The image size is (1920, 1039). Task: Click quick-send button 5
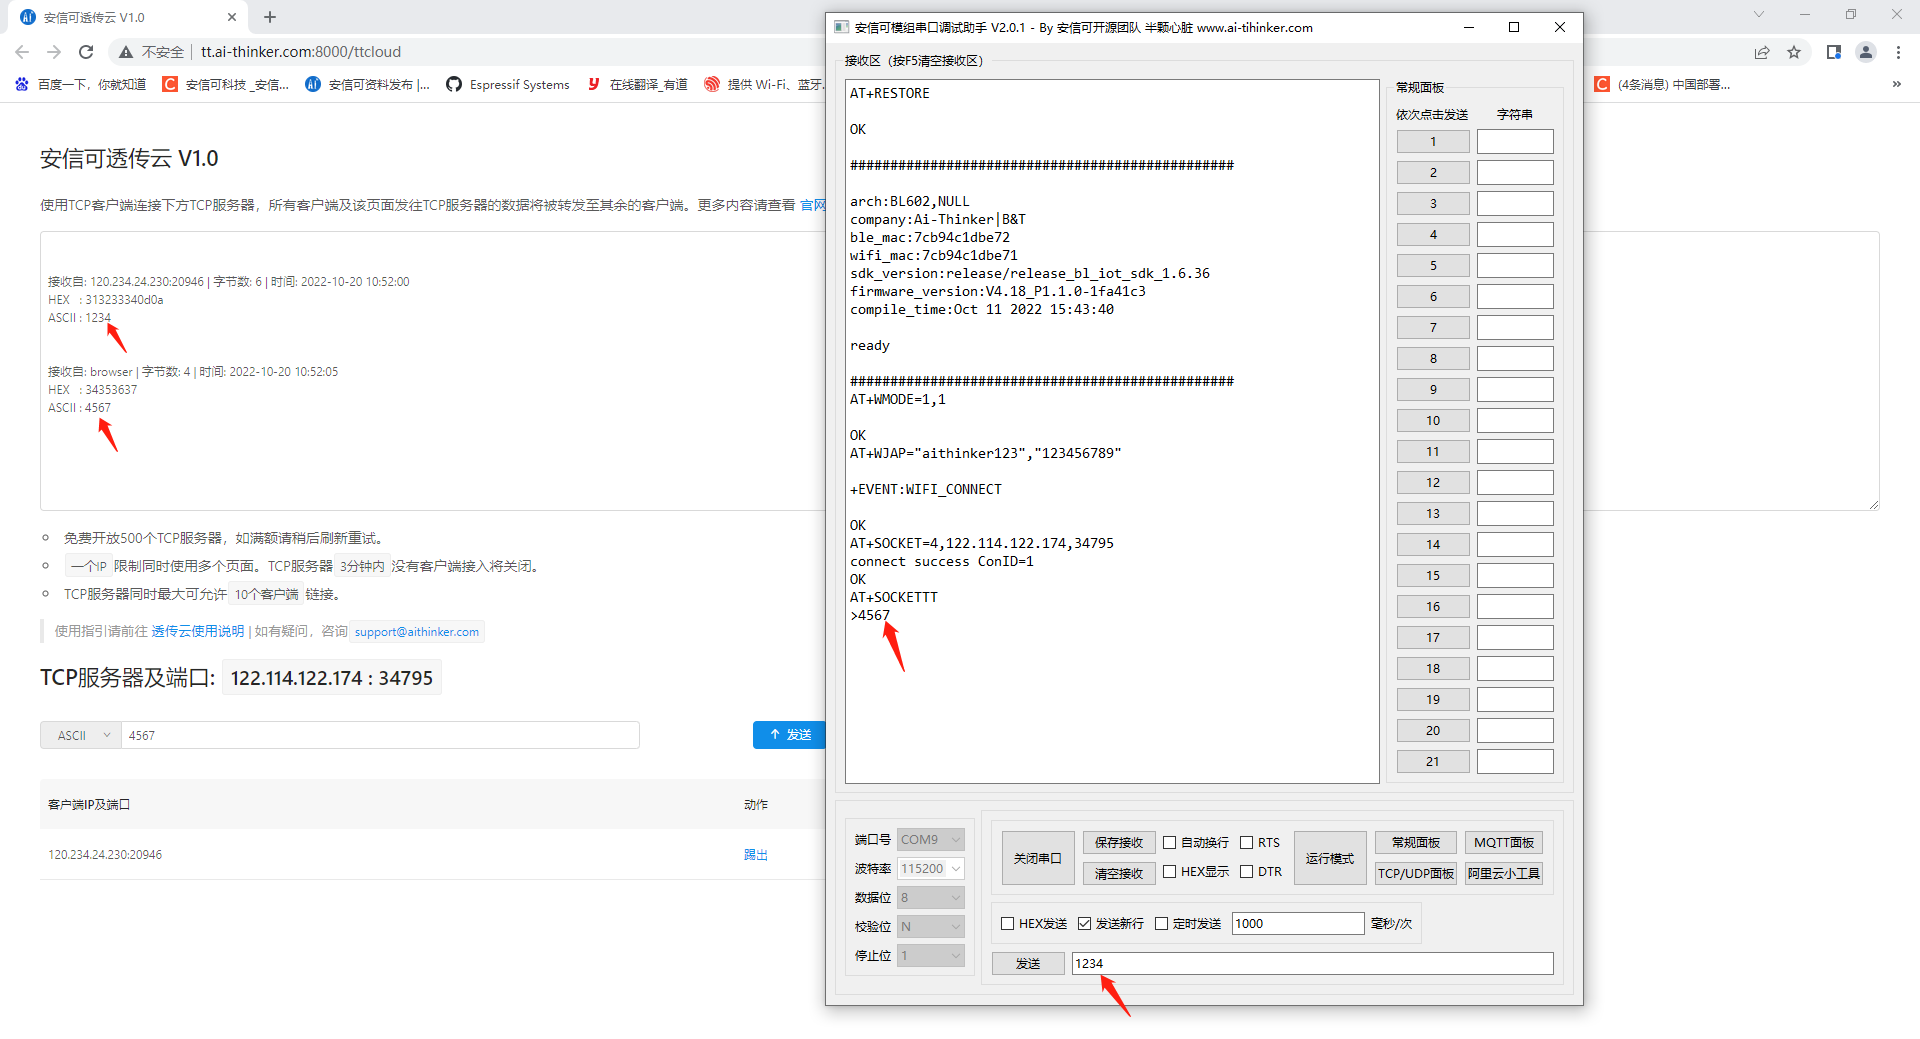tap(1433, 265)
